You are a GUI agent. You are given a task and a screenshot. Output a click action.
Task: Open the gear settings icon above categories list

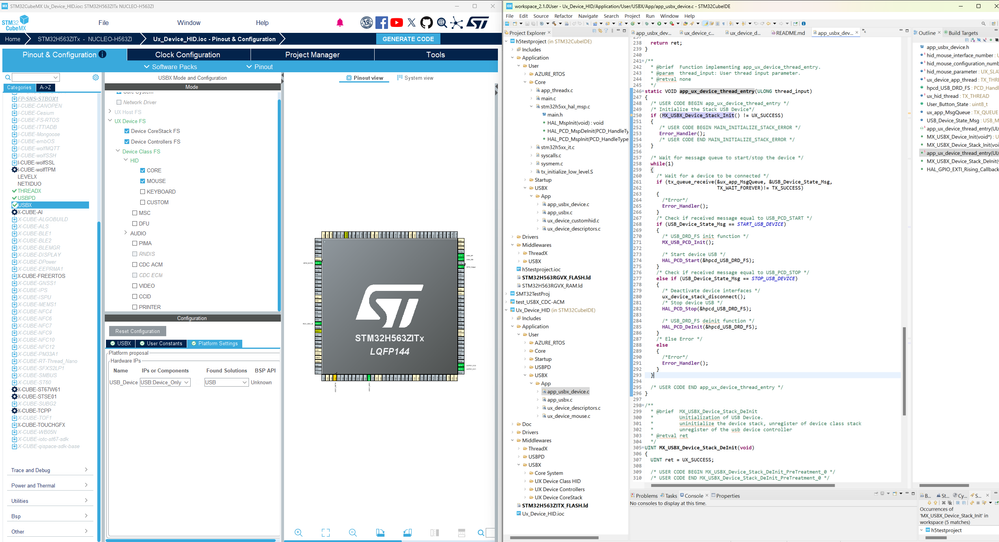(x=96, y=78)
